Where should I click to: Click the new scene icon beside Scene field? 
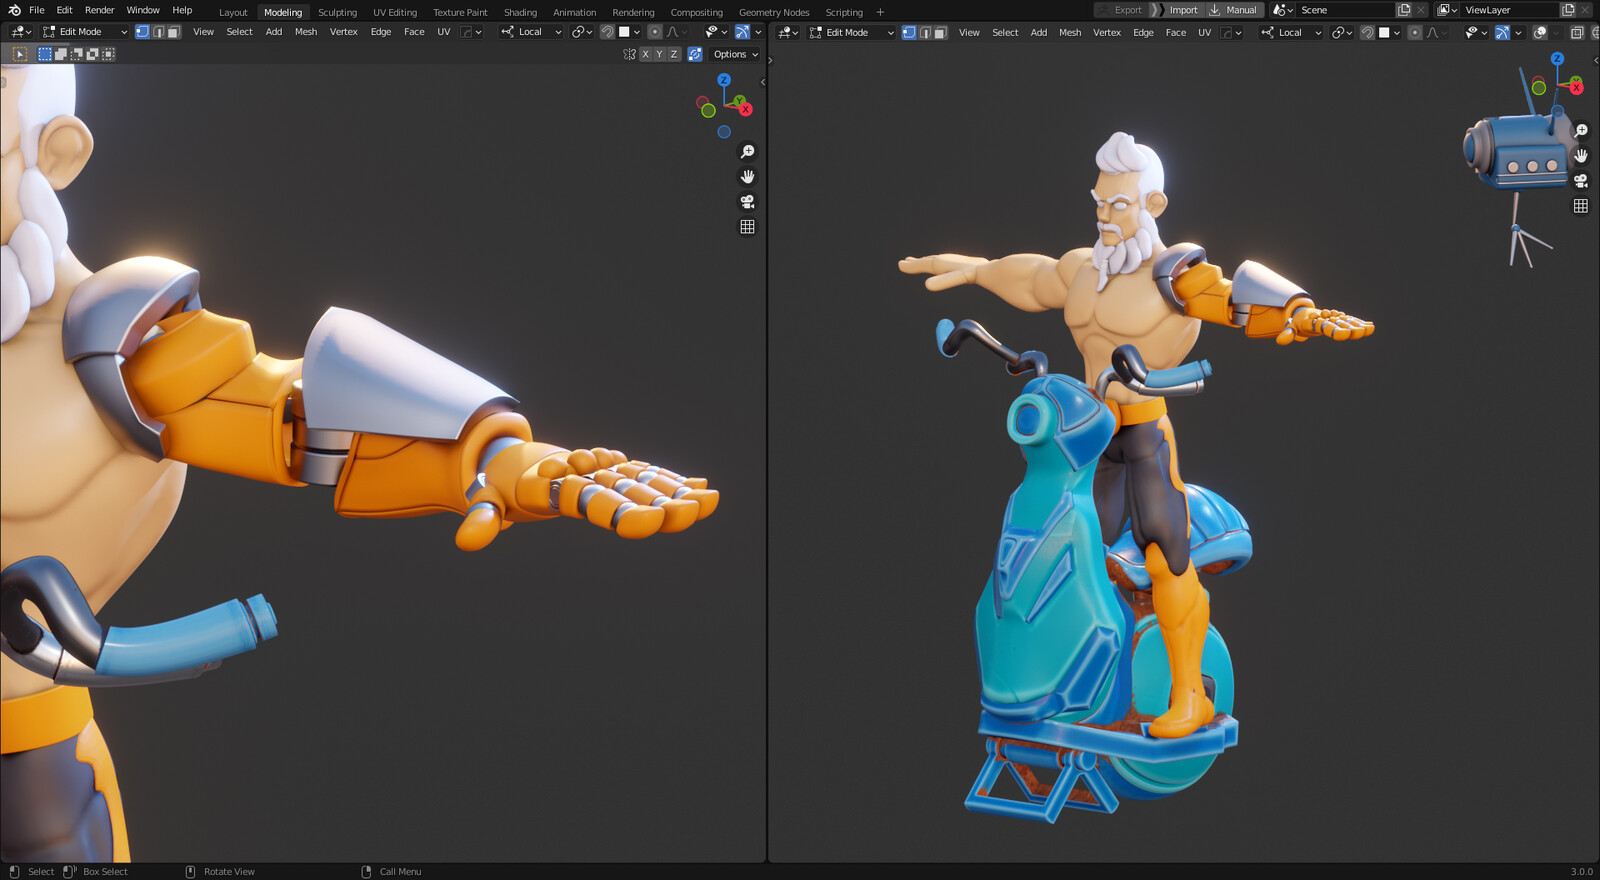click(x=1404, y=10)
